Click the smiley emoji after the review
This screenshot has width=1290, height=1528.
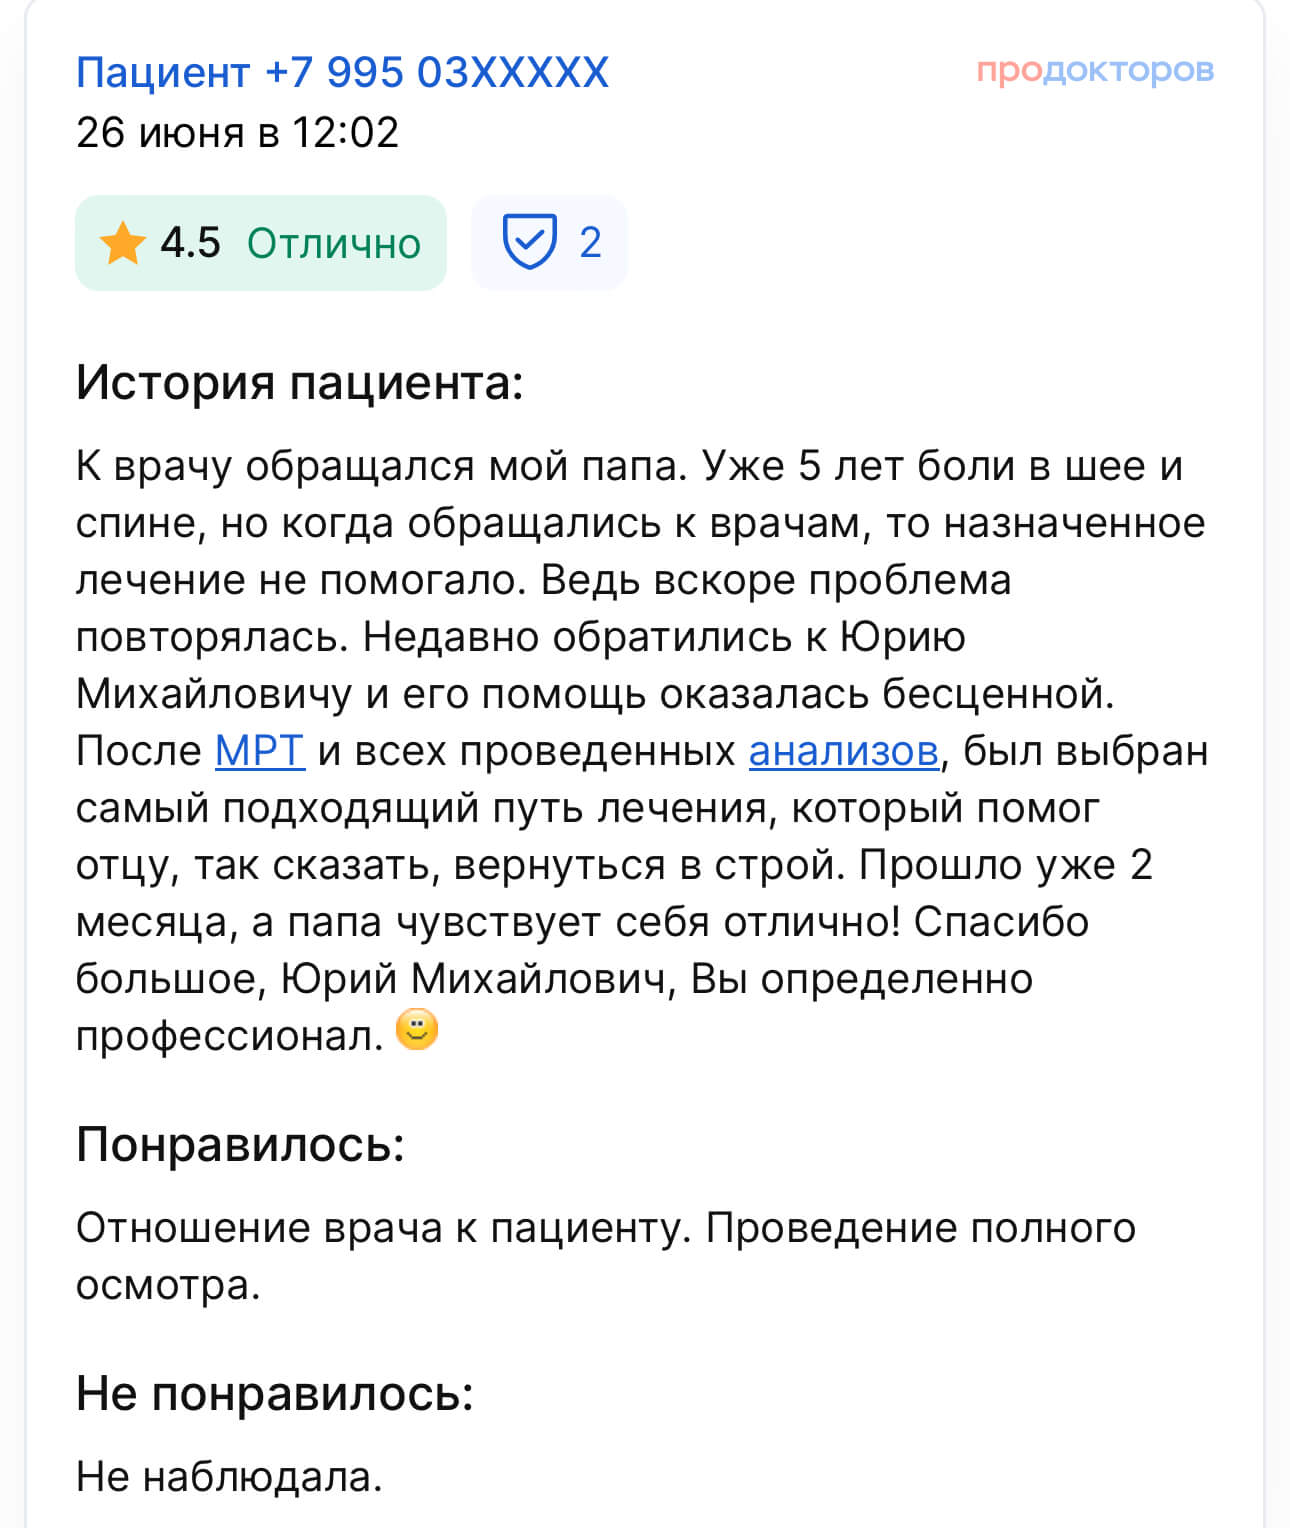417,1030
